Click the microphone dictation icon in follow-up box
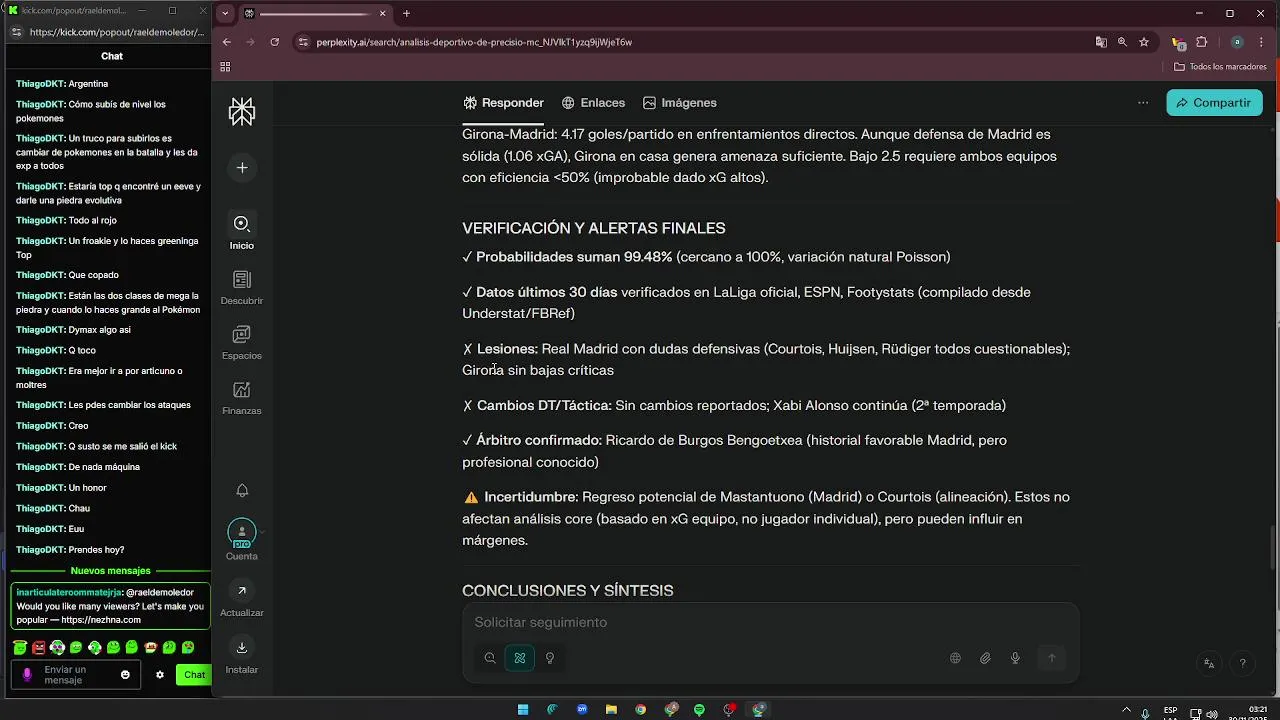The image size is (1280, 720). point(1015,658)
